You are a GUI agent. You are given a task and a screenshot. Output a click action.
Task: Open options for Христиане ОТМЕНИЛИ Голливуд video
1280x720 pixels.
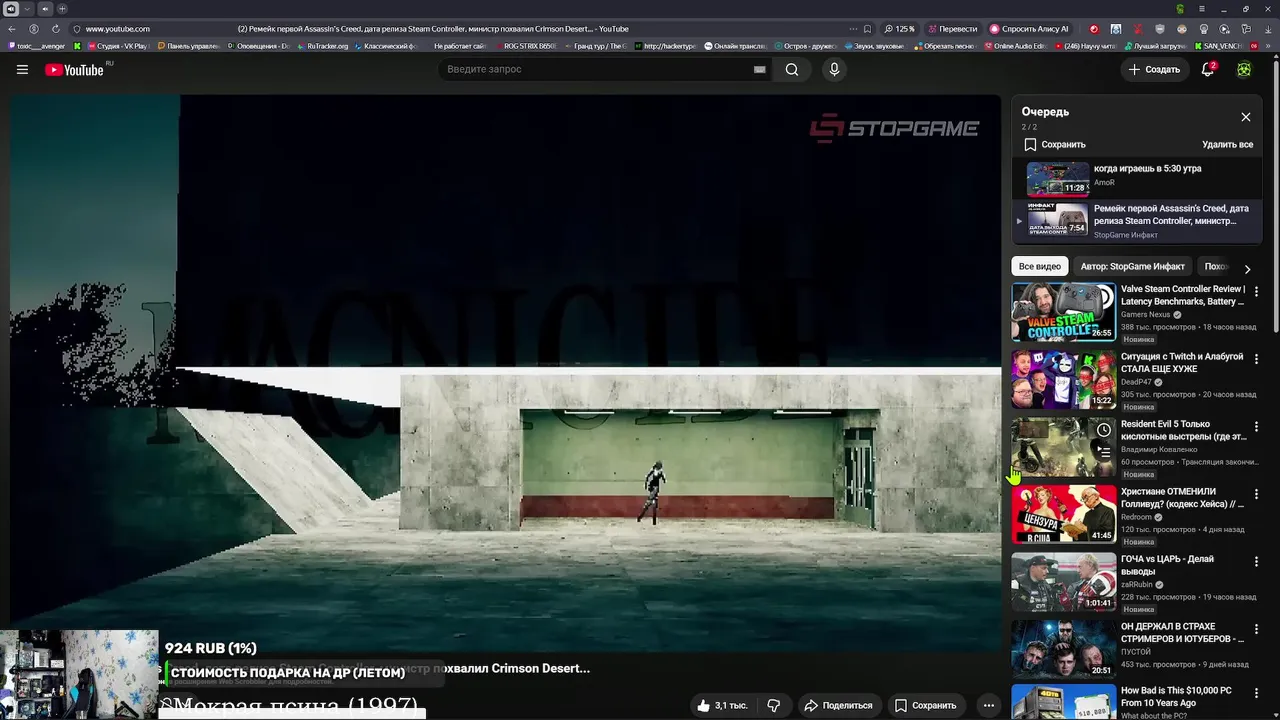(x=1257, y=493)
